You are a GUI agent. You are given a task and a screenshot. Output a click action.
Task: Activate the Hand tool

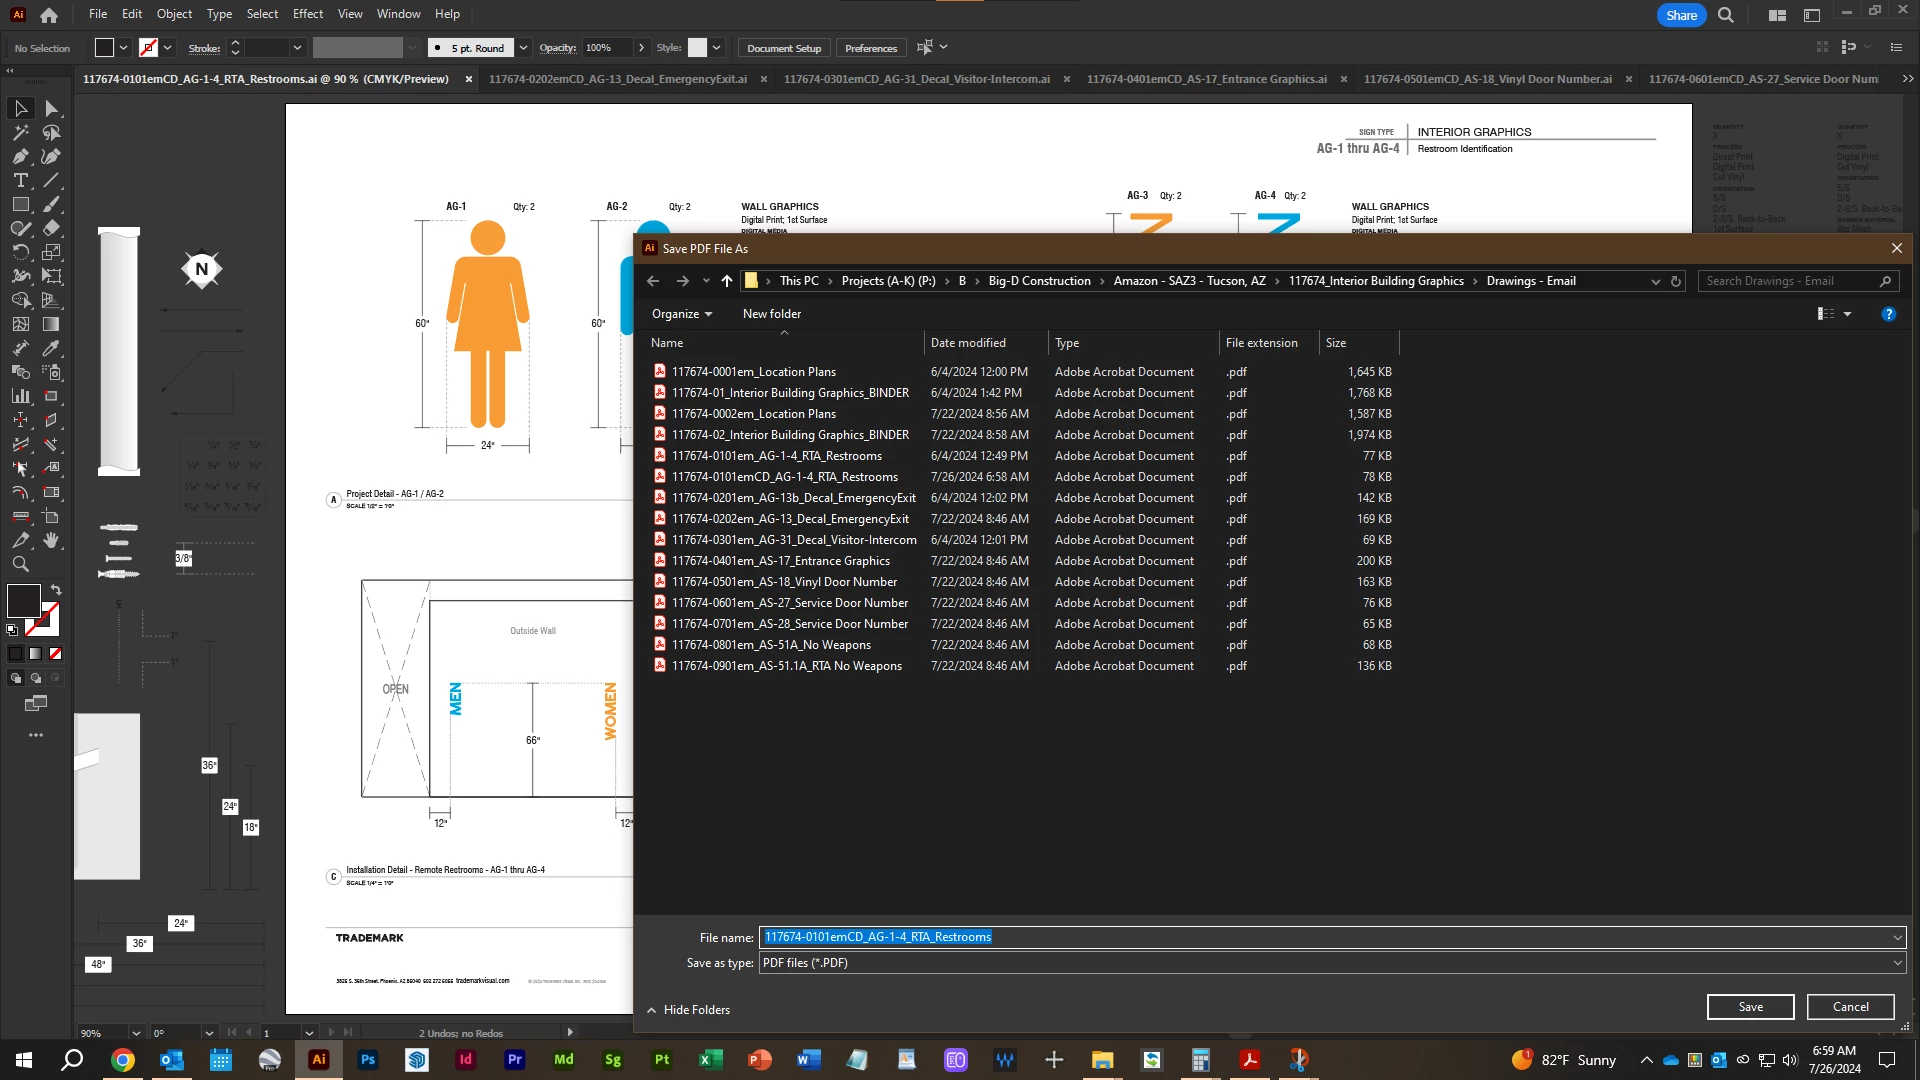(x=51, y=540)
